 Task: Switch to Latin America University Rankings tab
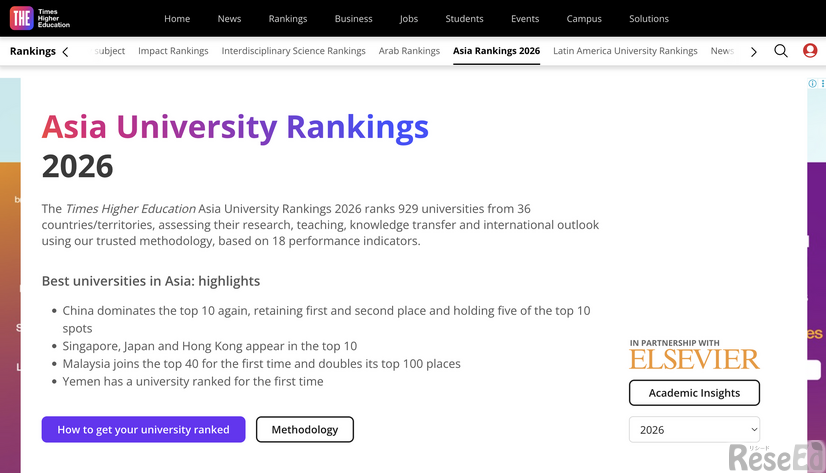tap(625, 51)
